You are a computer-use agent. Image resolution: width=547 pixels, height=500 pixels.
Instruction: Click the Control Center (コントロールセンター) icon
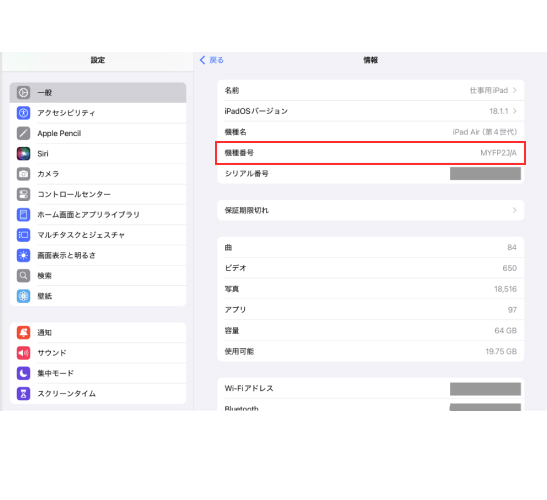[x=23, y=194]
